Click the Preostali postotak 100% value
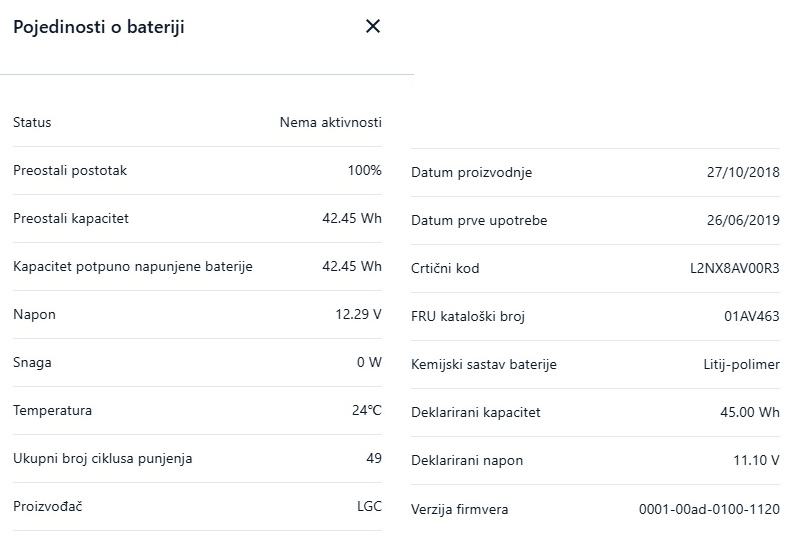This screenshot has width=793, height=547. coord(364,170)
